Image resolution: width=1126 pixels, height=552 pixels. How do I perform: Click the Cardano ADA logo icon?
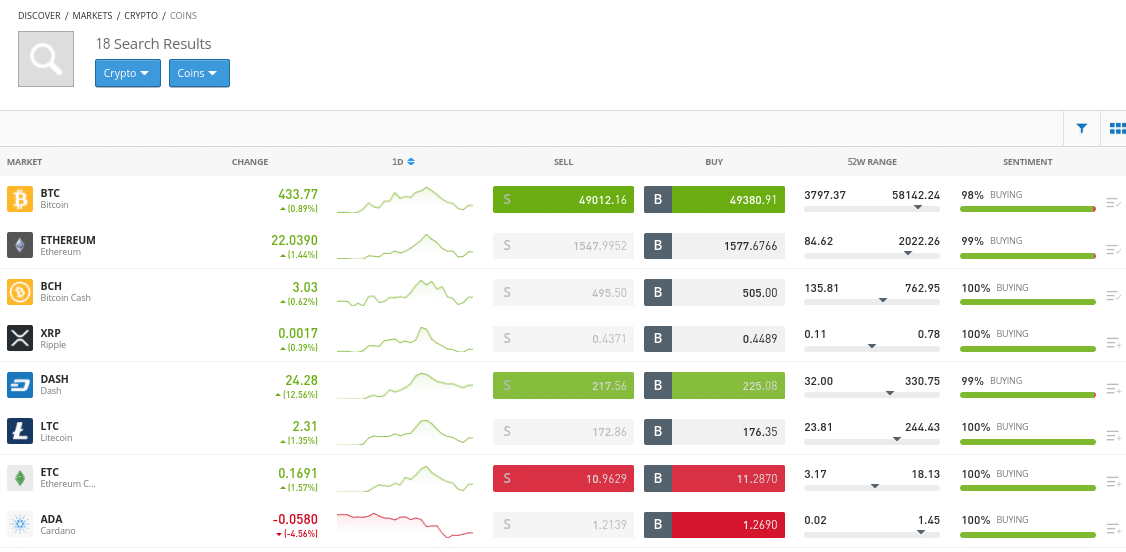coord(20,524)
